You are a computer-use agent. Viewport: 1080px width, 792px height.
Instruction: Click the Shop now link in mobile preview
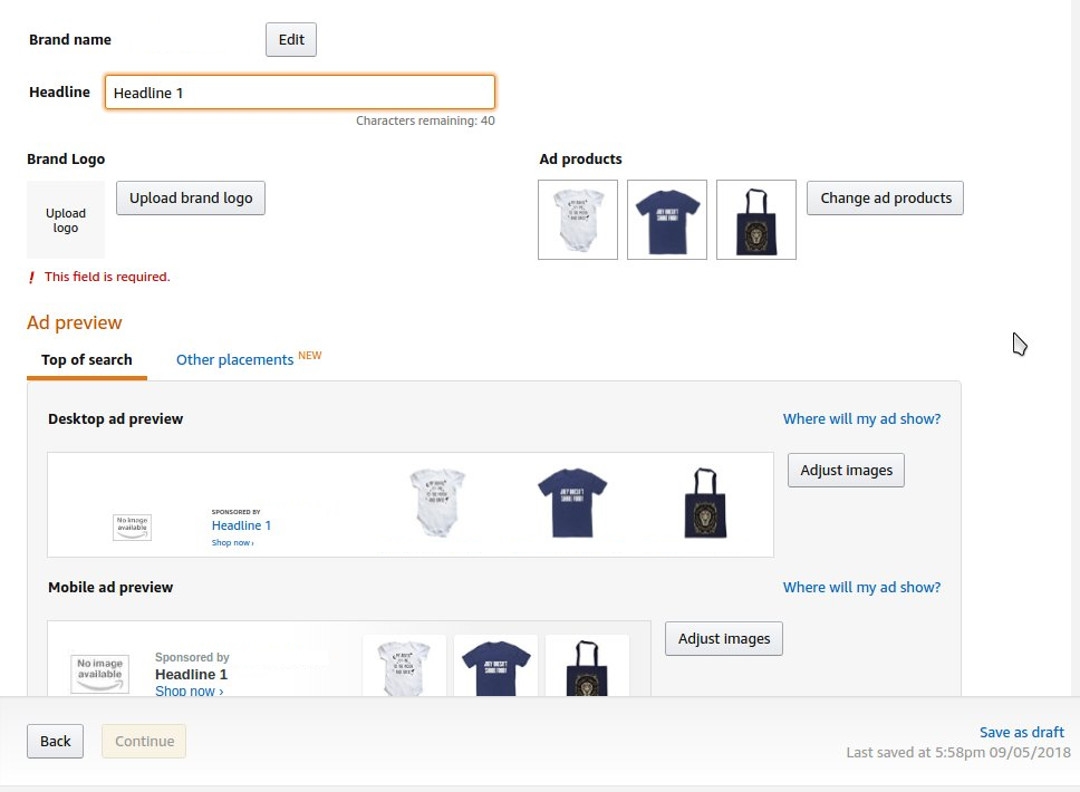click(x=188, y=690)
